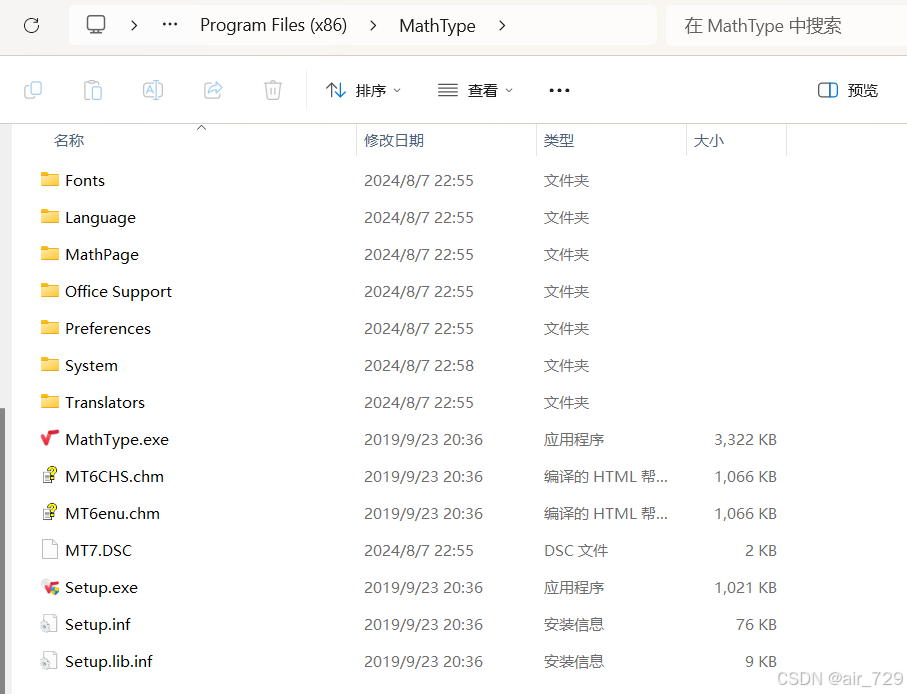Open the See more ellipsis menu in toolbar
This screenshot has width=907, height=694.
pos(559,90)
